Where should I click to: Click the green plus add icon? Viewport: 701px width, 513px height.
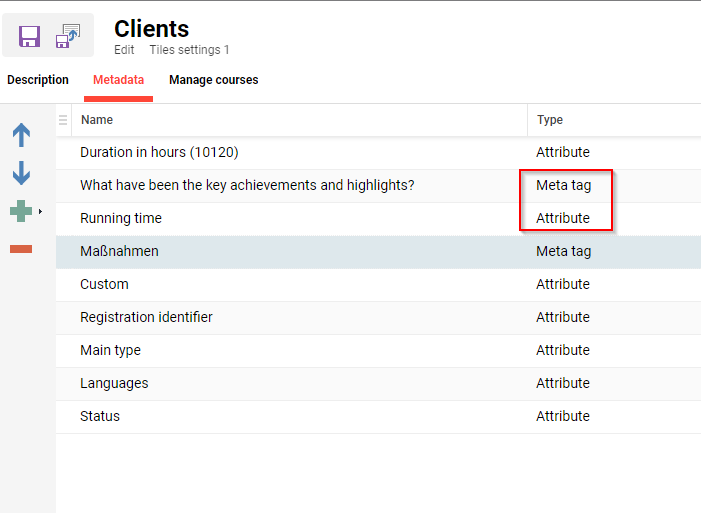21,211
